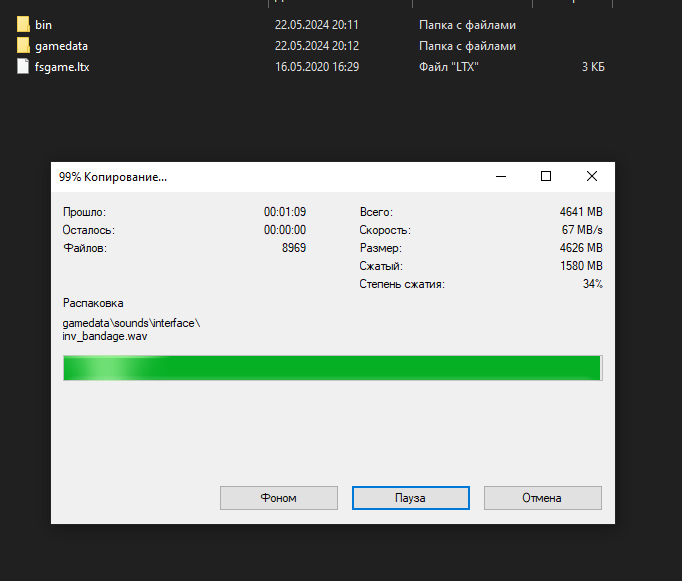682x581 pixels.
Task: Click the Сжатый: label
Action: (x=381, y=266)
